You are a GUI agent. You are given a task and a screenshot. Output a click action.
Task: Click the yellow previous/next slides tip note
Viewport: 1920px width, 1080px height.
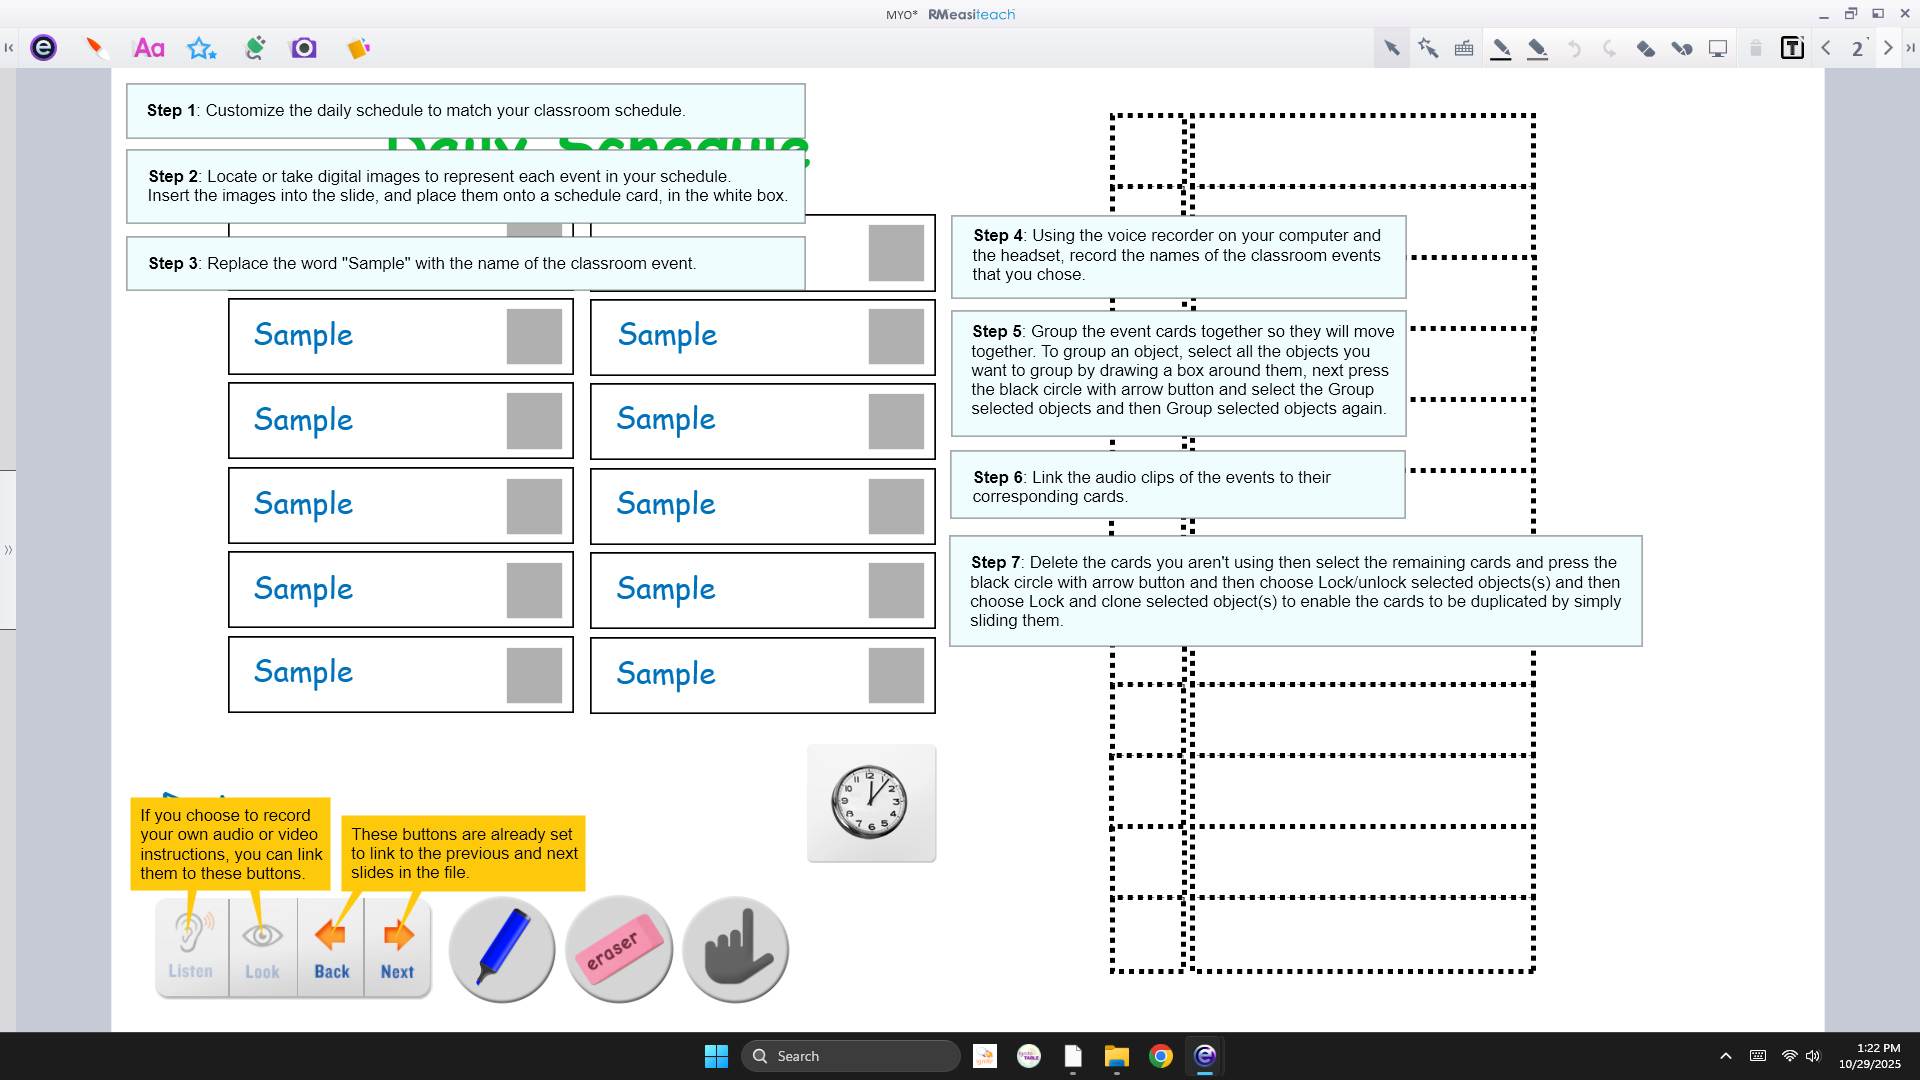[463, 853]
